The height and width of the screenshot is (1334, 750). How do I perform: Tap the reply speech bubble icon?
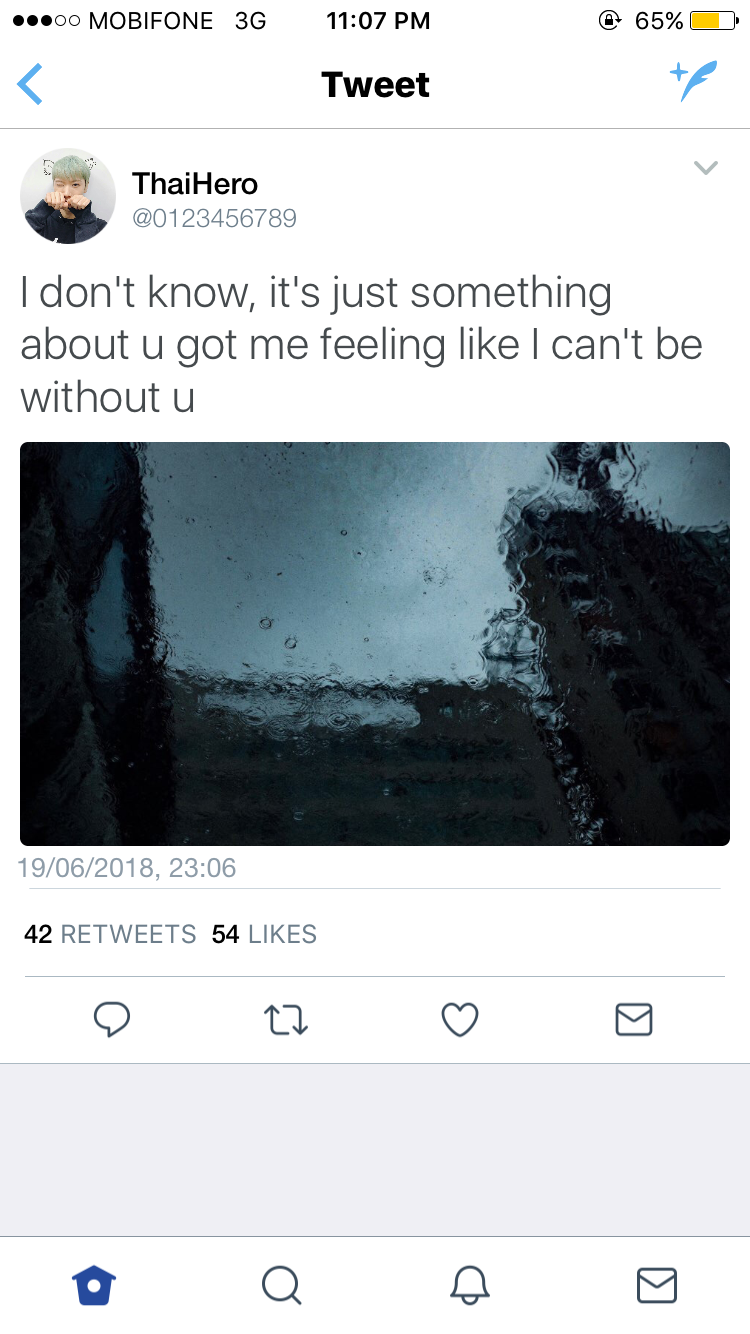click(112, 1019)
